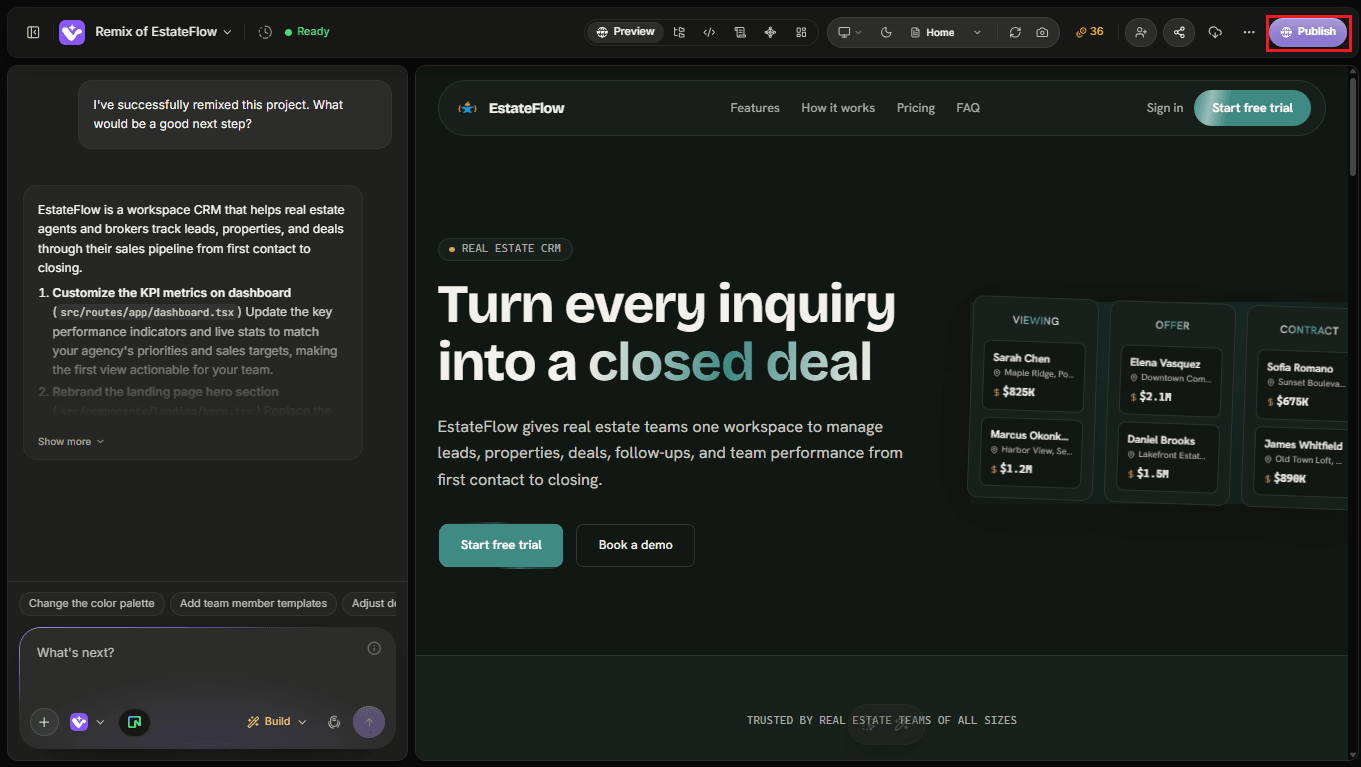
Task: Click the info icon in prompt box
Action: pos(374,648)
